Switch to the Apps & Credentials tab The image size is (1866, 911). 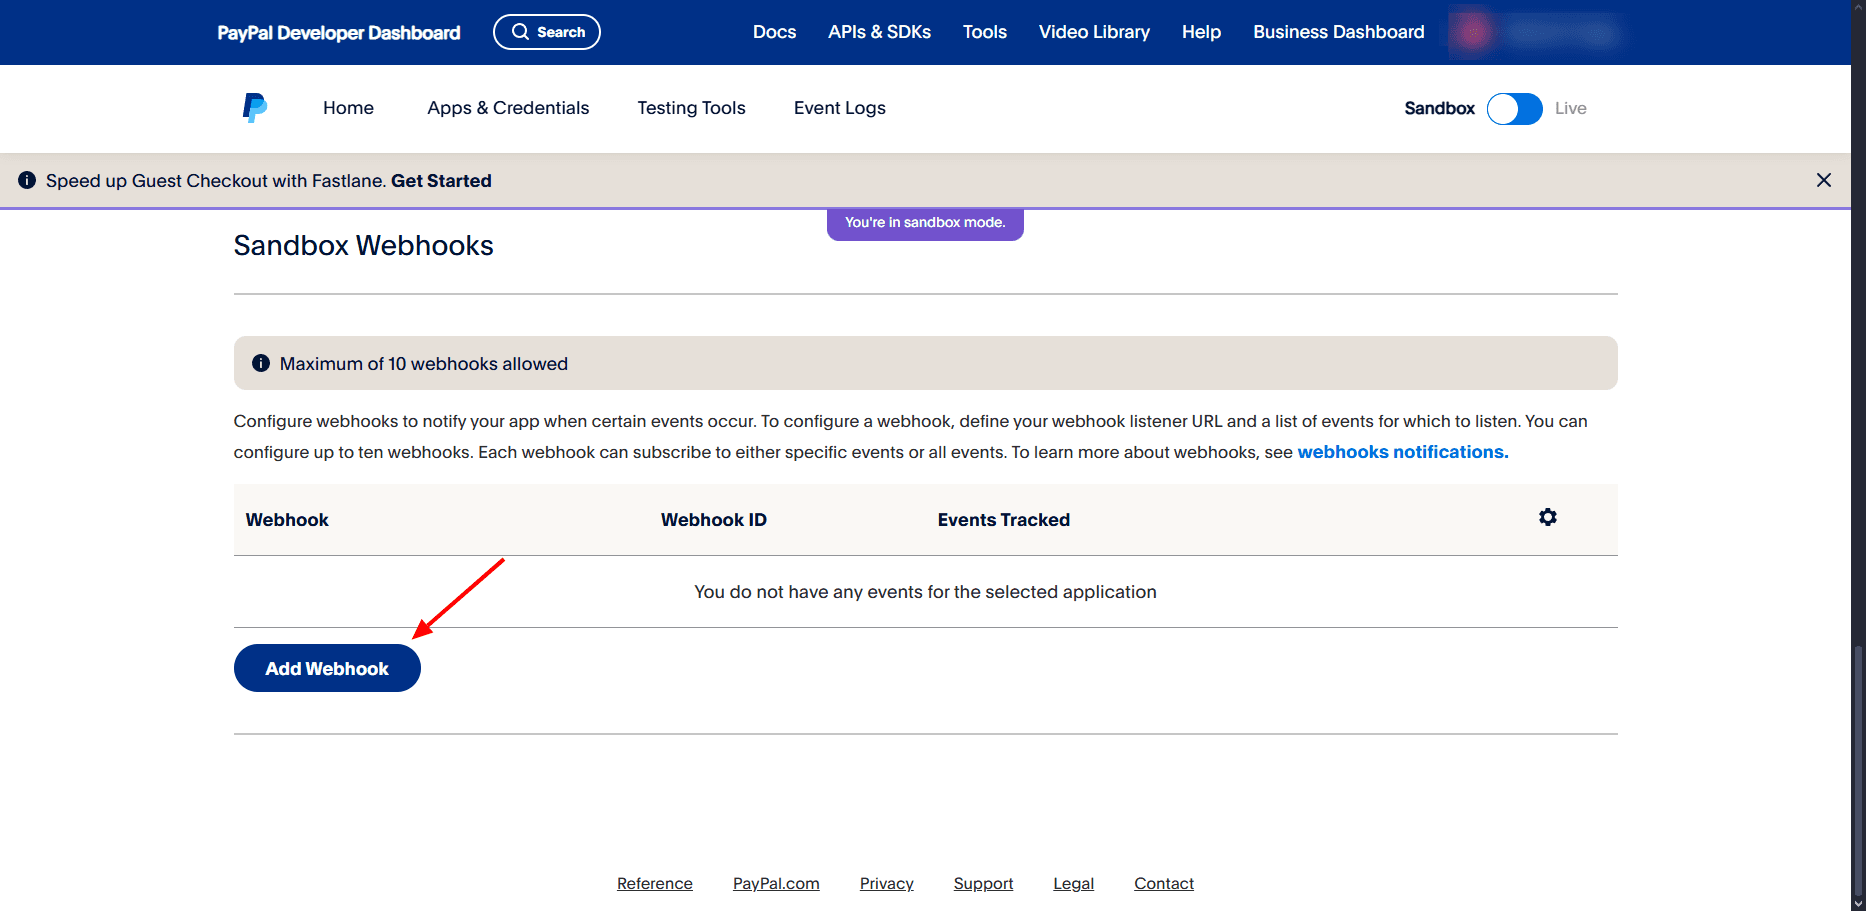(x=507, y=107)
